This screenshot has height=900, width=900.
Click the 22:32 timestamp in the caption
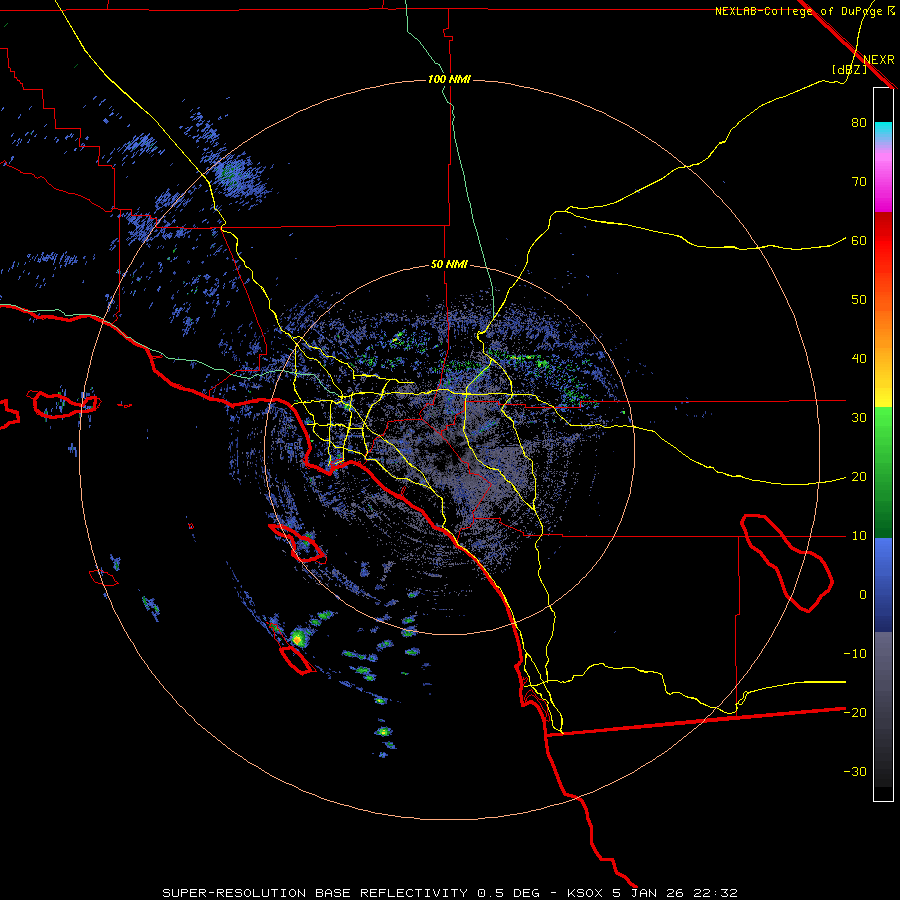717,893
